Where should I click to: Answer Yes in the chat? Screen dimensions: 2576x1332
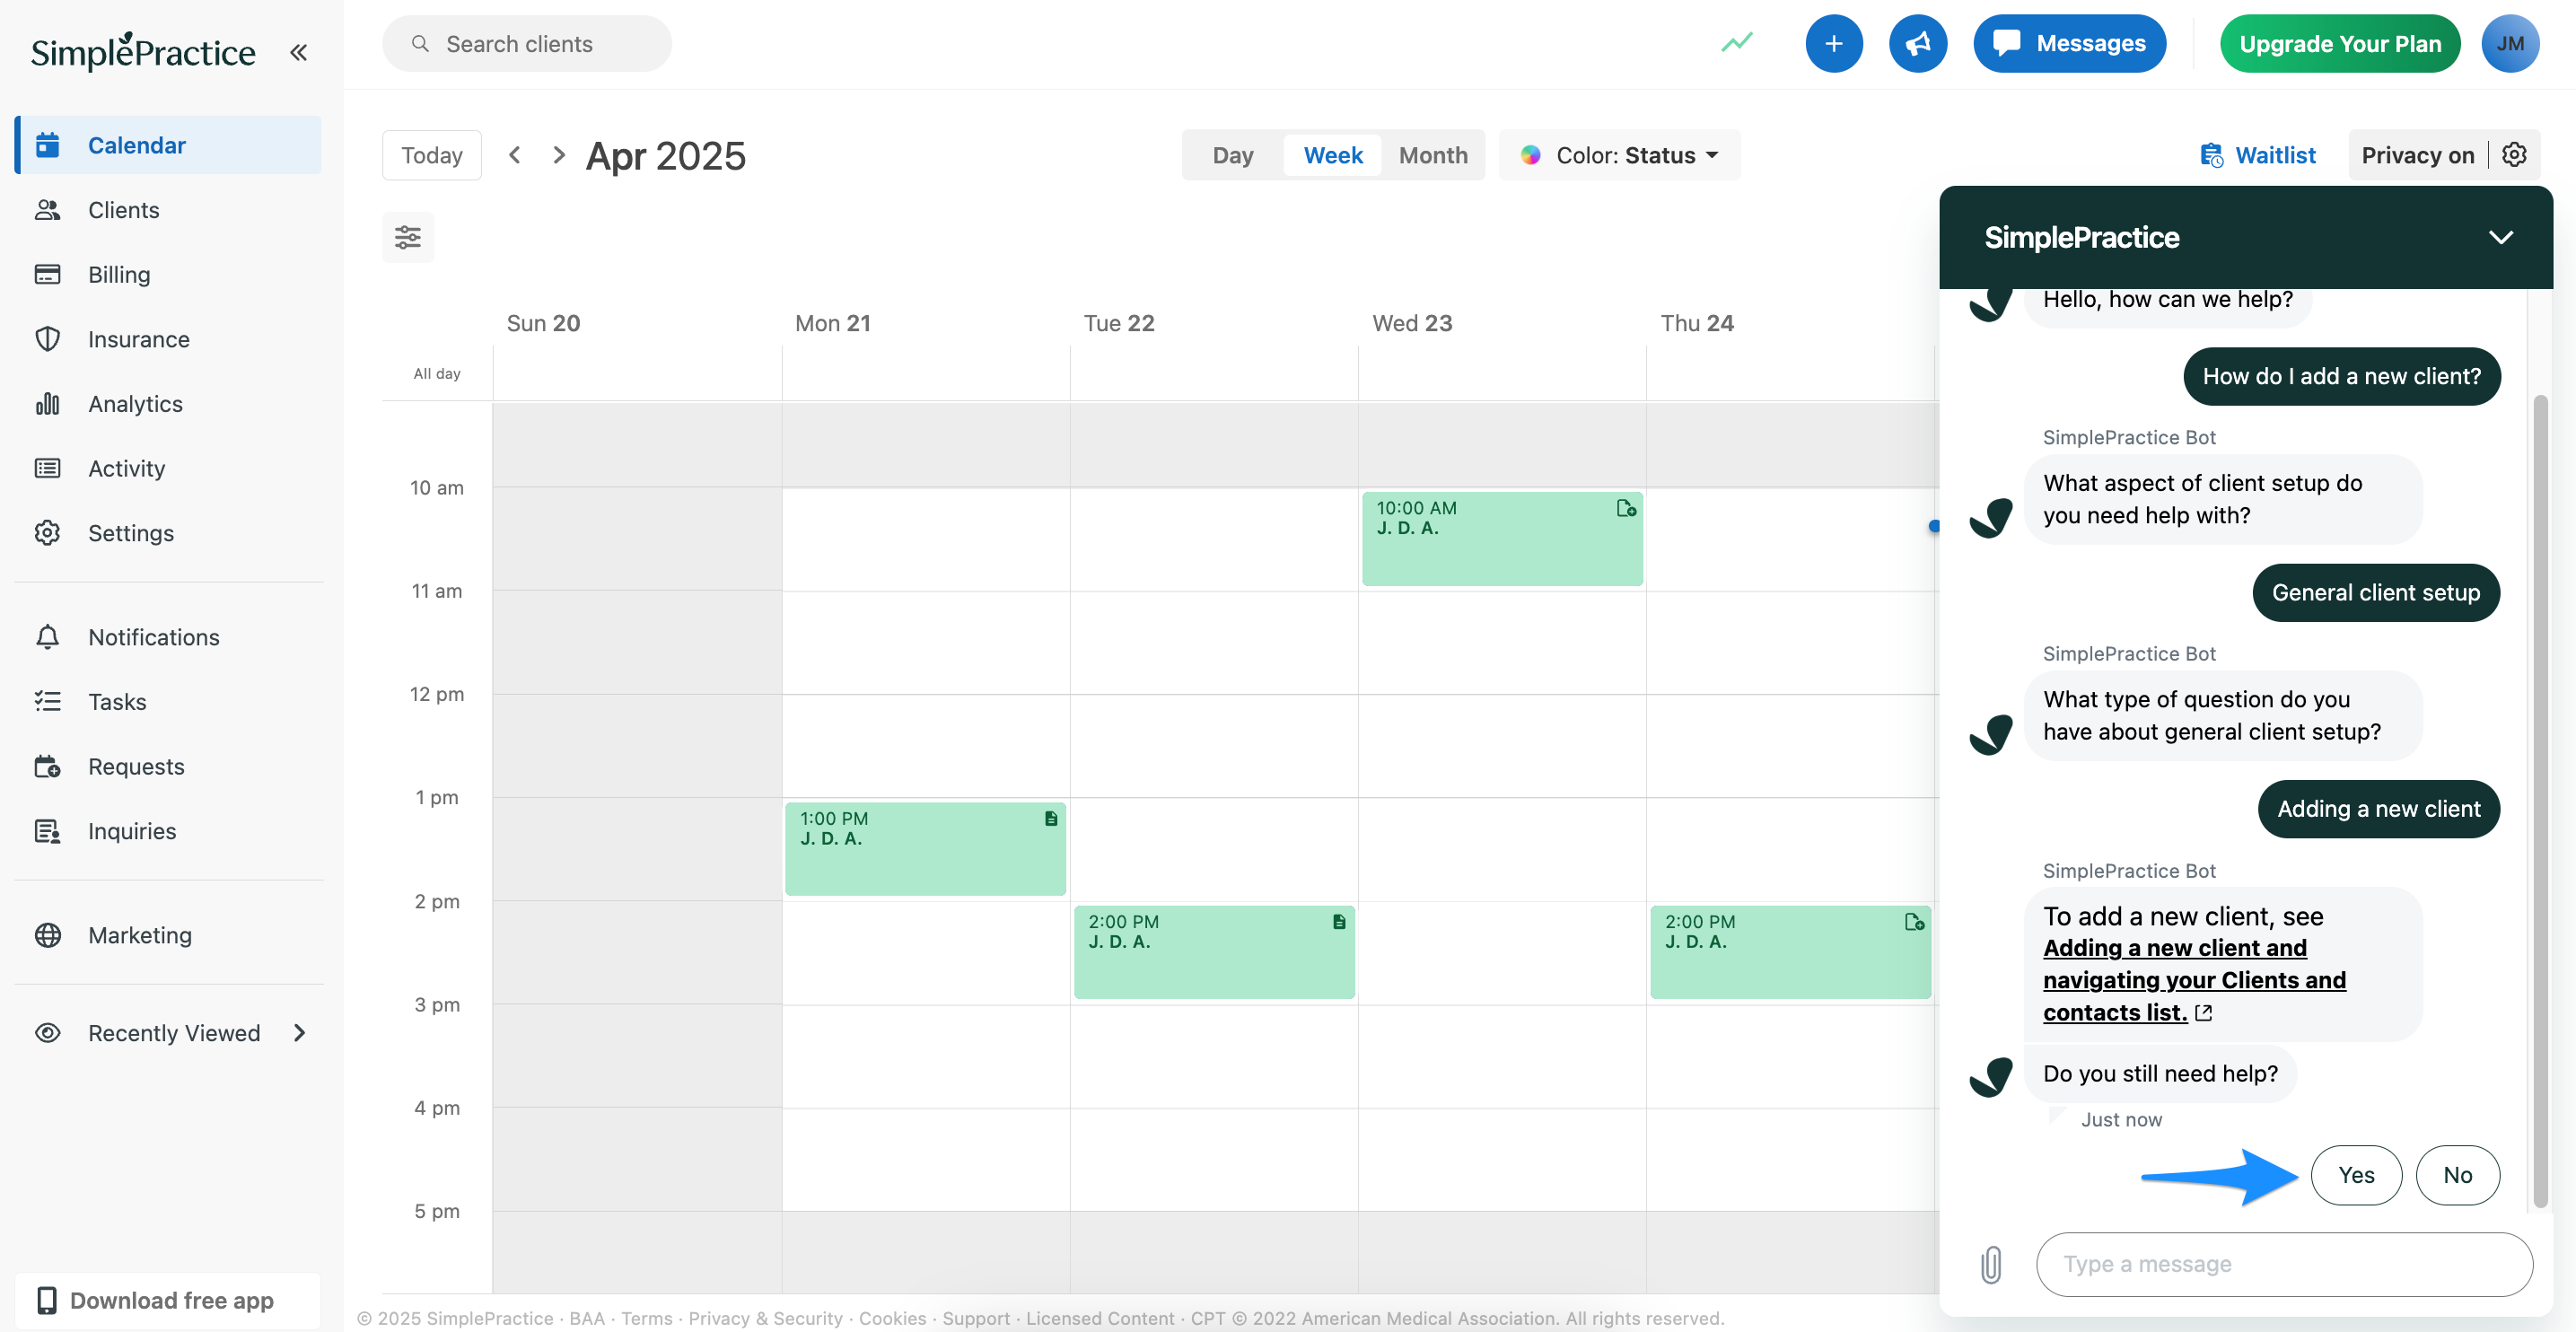[2356, 1175]
